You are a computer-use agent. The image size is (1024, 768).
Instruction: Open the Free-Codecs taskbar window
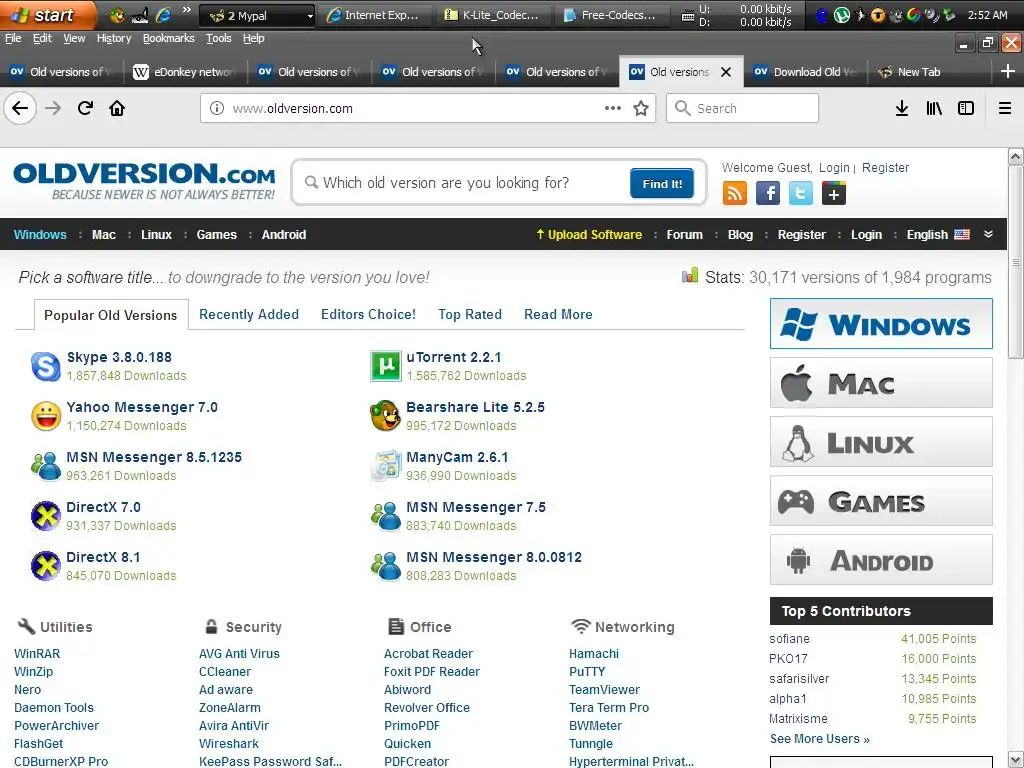[x=611, y=15]
